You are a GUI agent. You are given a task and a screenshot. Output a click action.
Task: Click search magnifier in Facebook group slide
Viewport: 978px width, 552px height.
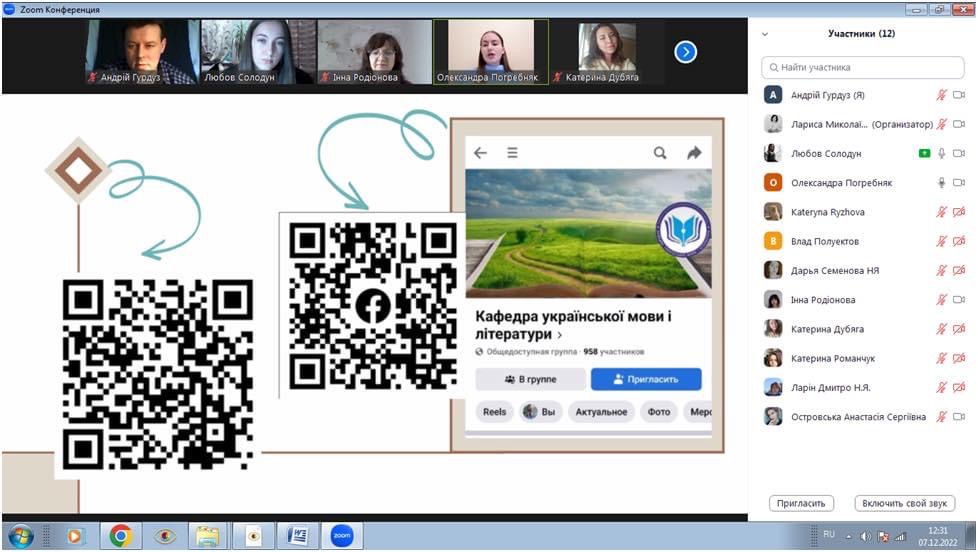tap(660, 153)
